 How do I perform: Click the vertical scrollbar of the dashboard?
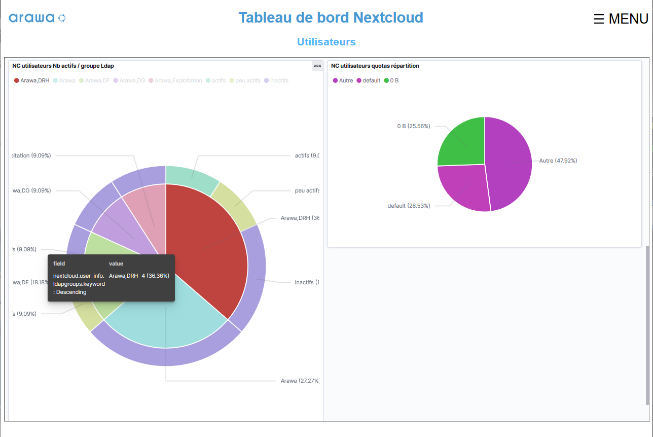tap(647, 325)
